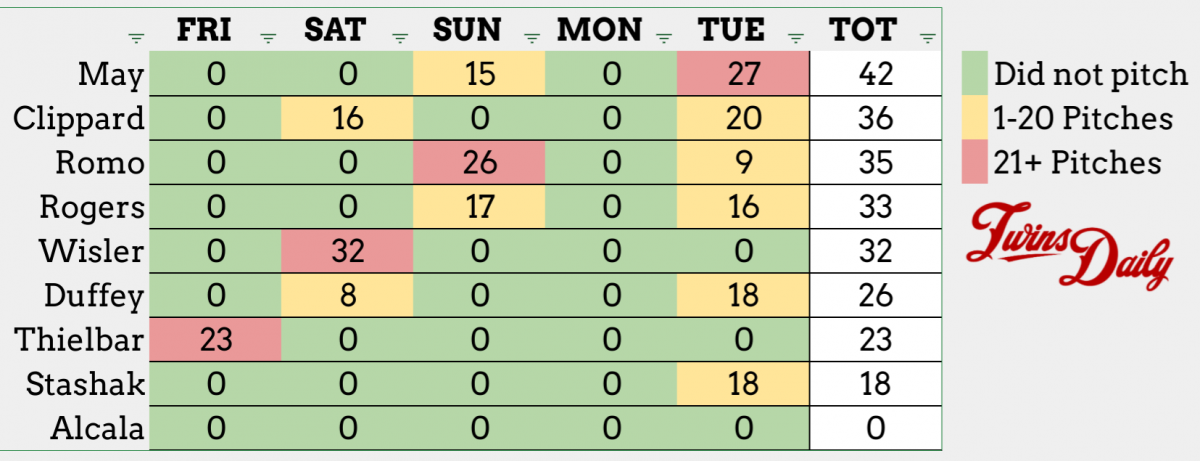
Task: Click the filter icon right of FRI
Action: click(x=267, y=38)
